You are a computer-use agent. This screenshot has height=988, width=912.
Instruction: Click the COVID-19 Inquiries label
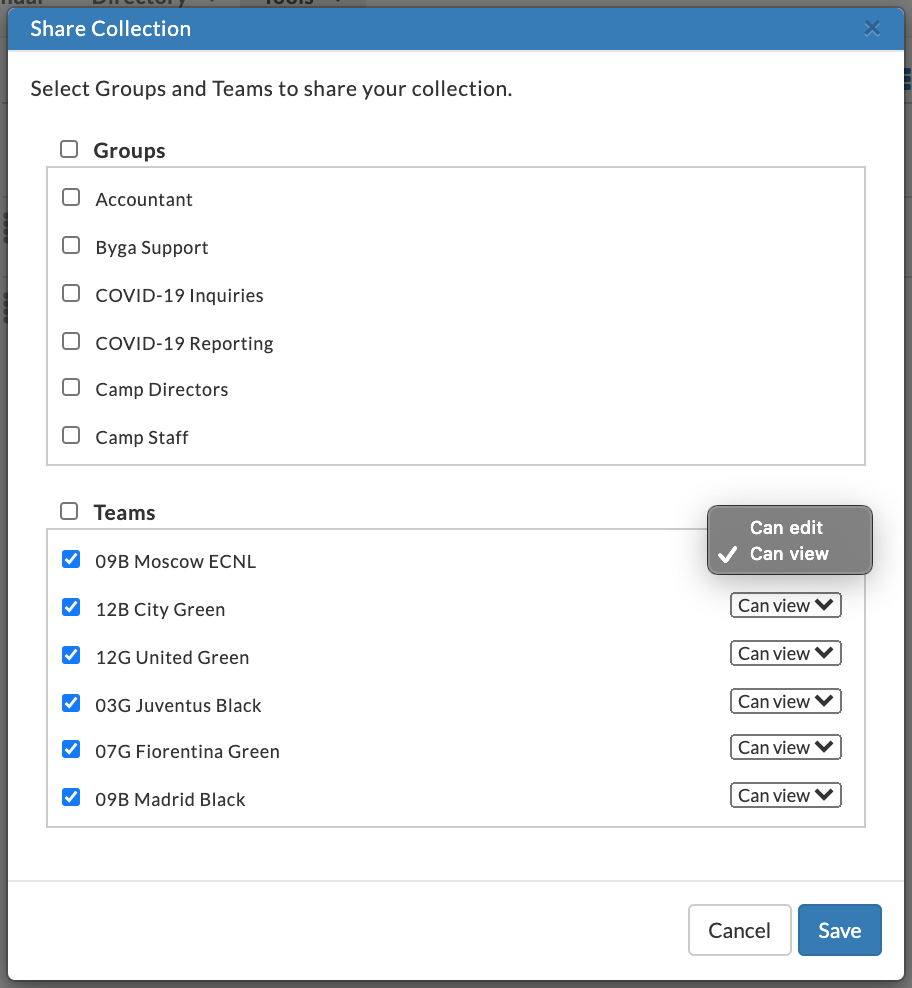click(180, 296)
